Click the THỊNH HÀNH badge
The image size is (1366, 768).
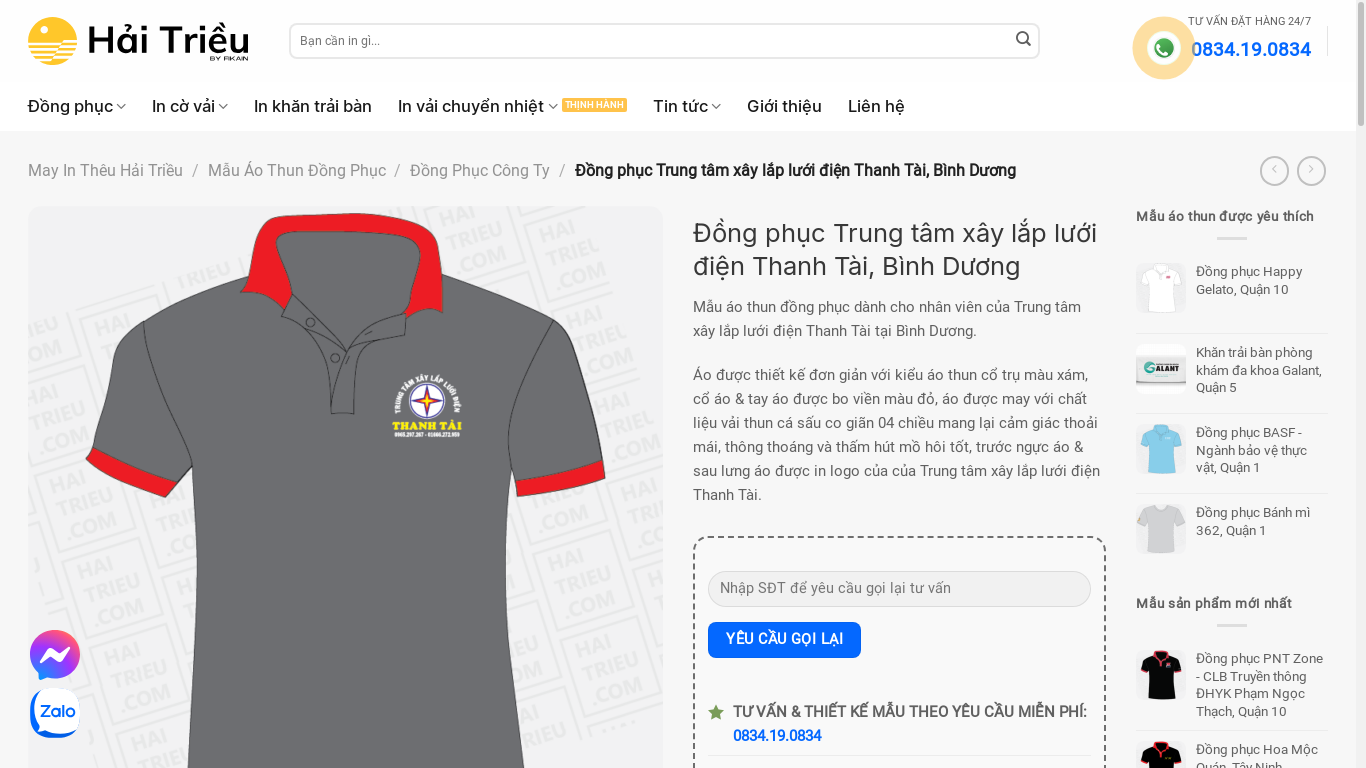[x=594, y=105]
